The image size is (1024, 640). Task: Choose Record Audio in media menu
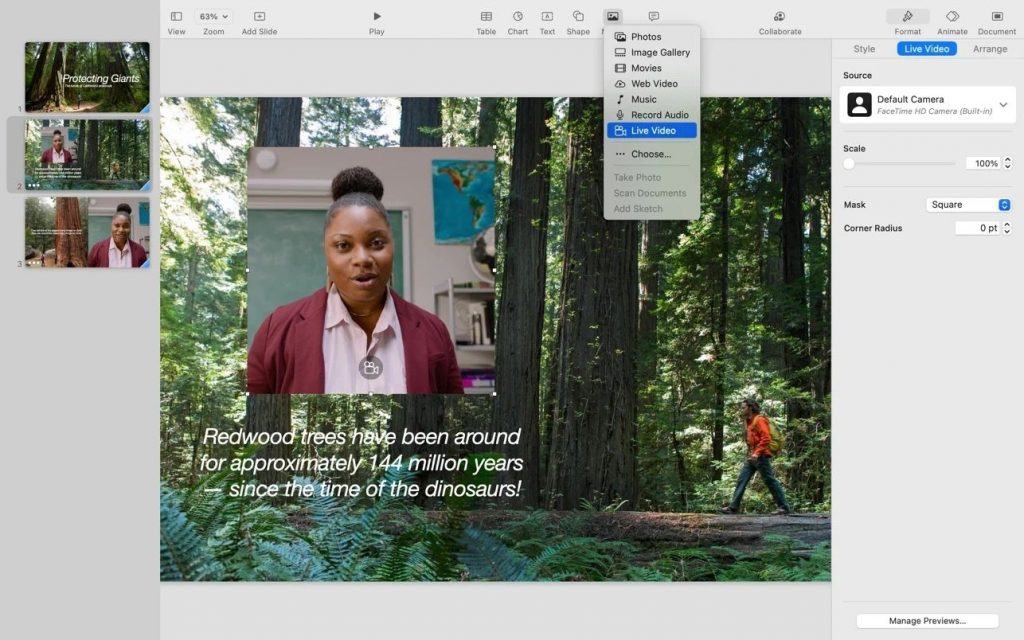[659, 115]
